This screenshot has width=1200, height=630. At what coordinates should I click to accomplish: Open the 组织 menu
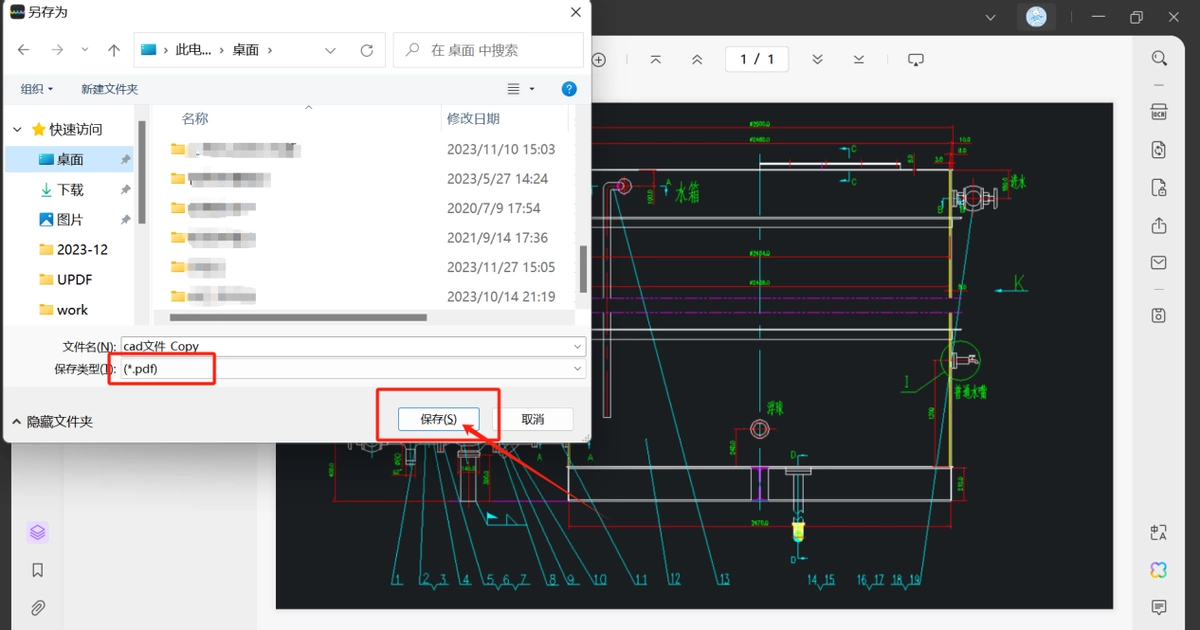click(37, 89)
